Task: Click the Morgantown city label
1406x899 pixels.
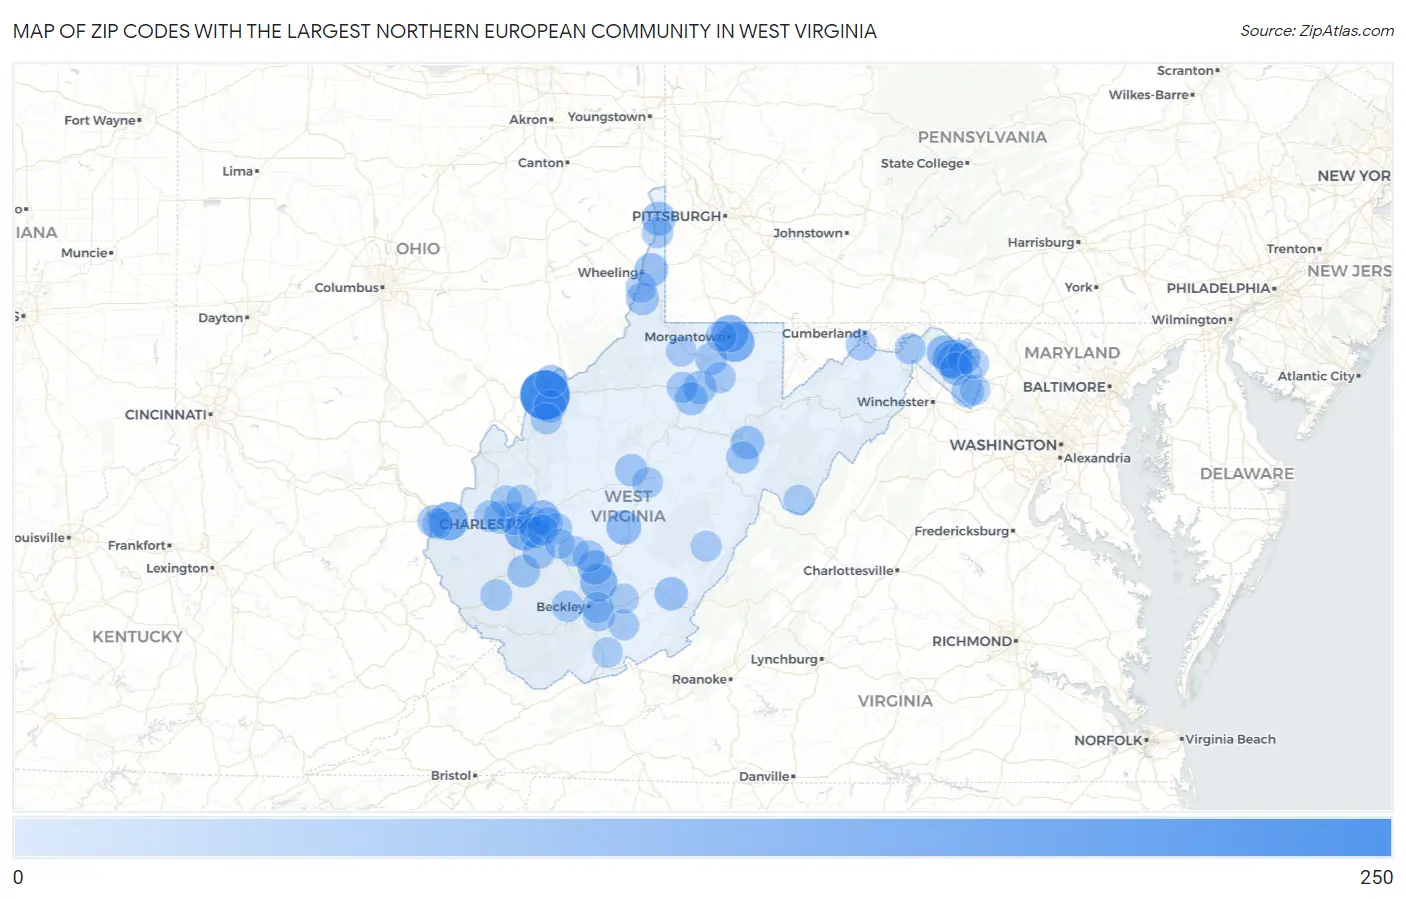Action: point(685,337)
